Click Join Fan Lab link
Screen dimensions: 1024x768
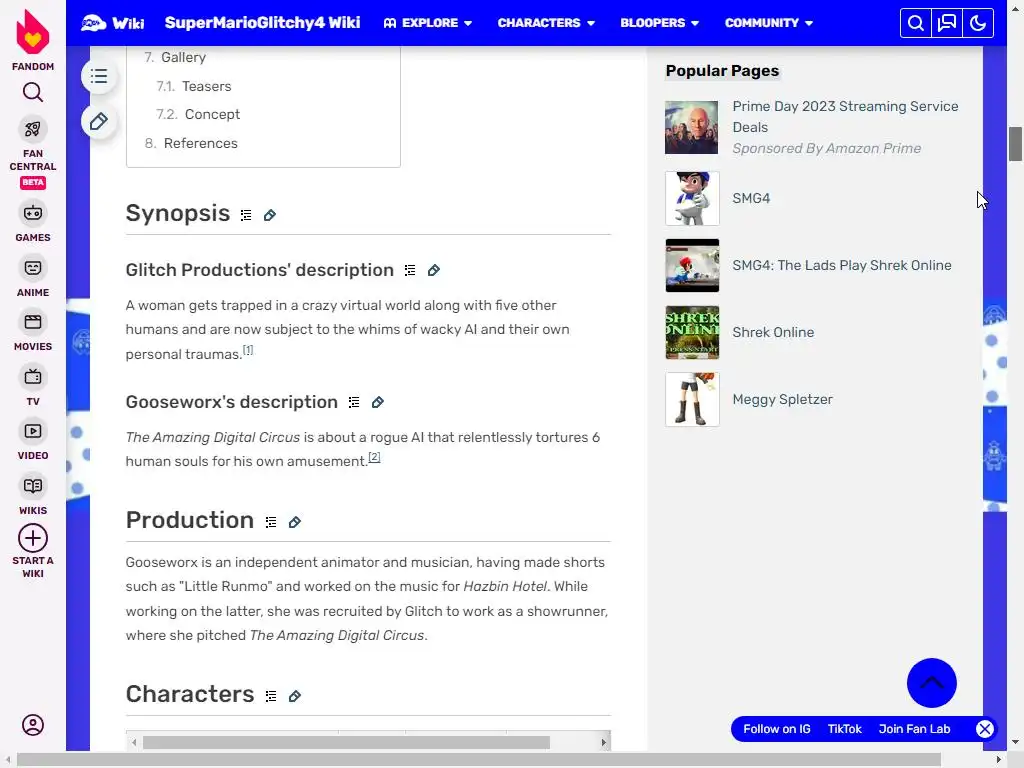[x=914, y=729]
